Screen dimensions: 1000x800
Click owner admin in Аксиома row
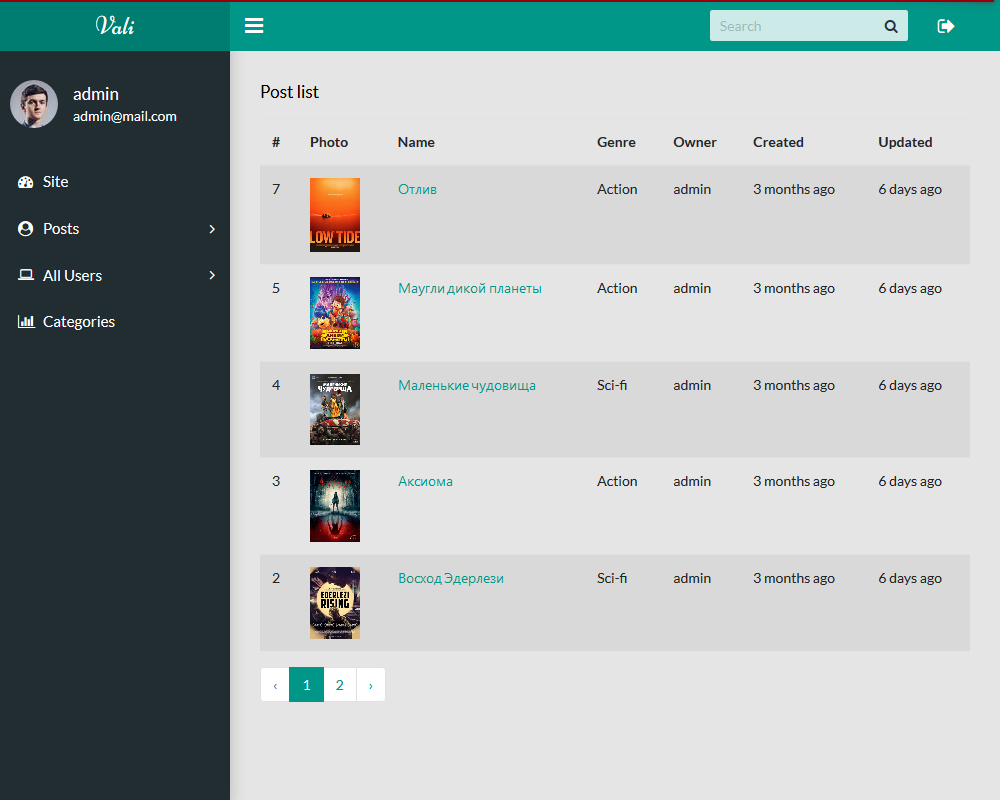(692, 482)
